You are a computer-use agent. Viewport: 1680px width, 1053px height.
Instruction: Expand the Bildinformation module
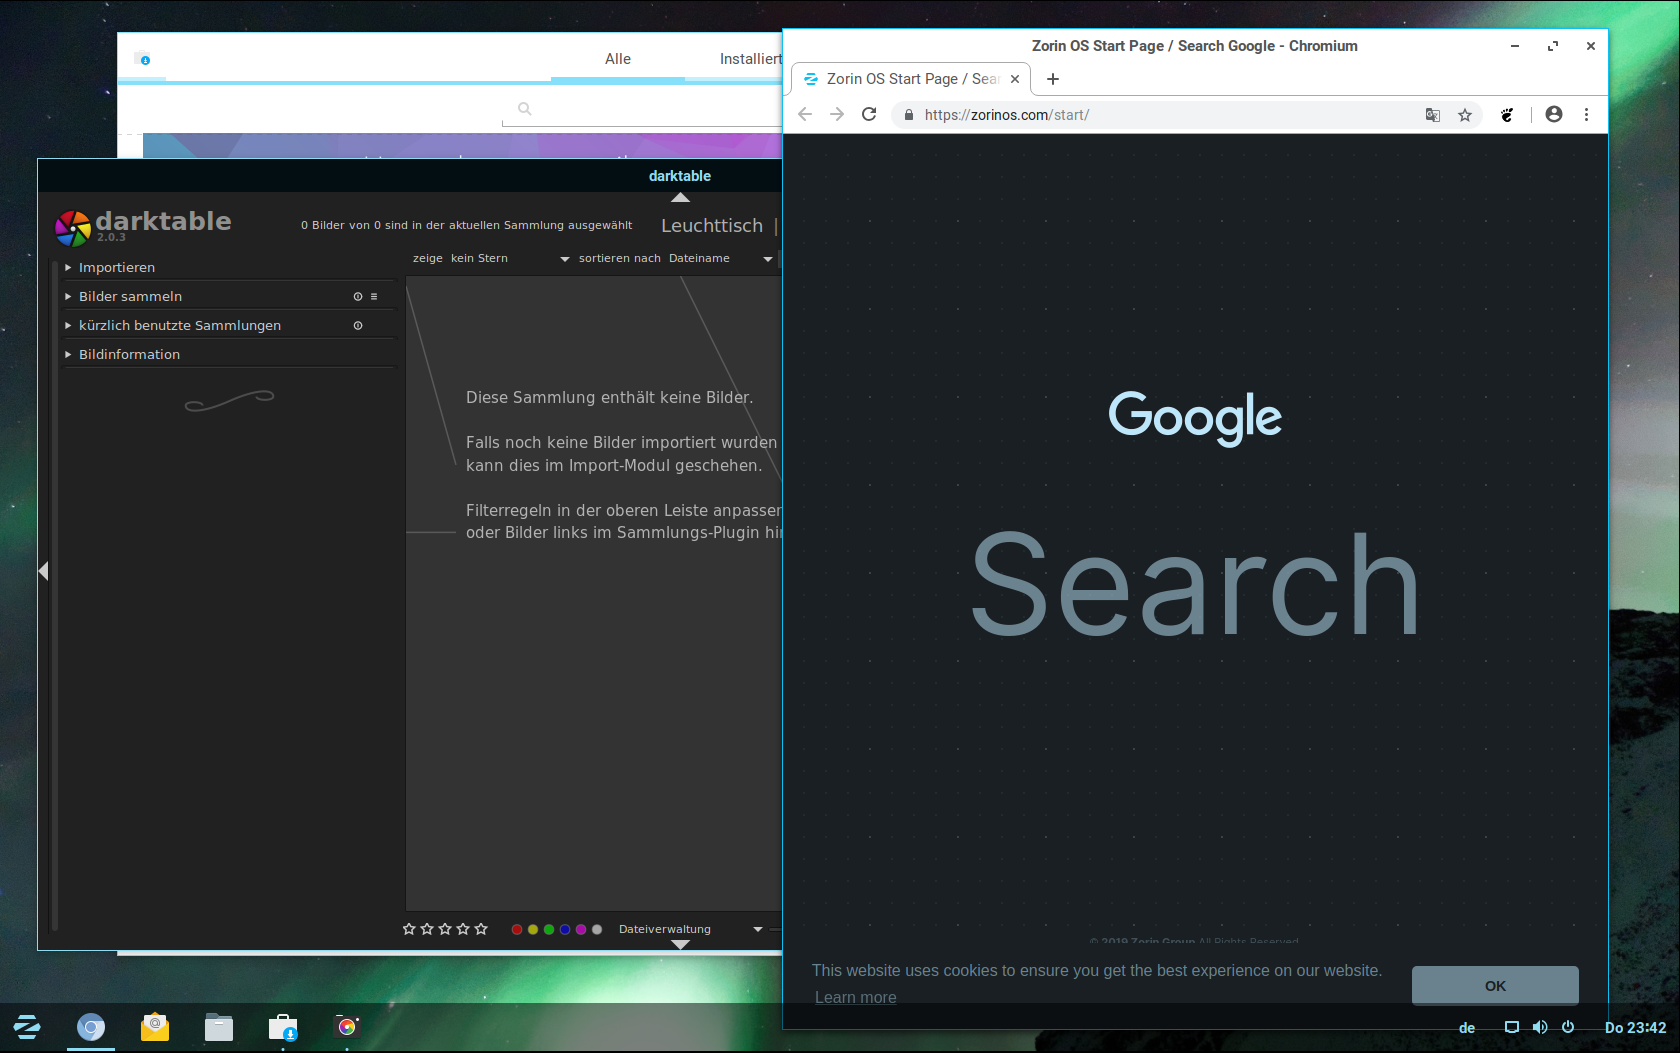pyautogui.click(x=129, y=355)
